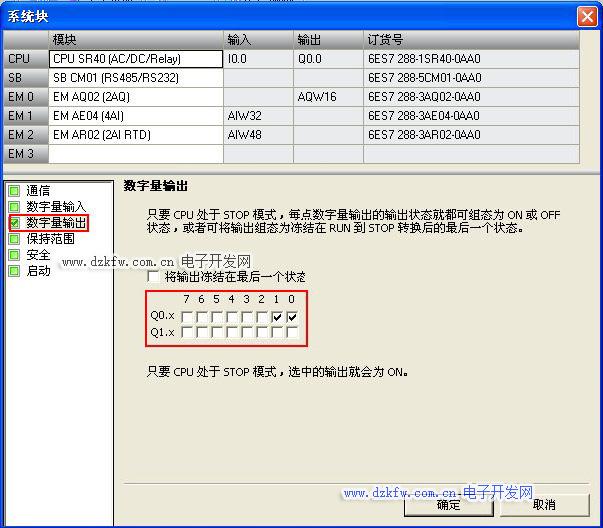Click the green icon next to 数字量输入
The width and height of the screenshot is (603, 528).
[x=14, y=206]
